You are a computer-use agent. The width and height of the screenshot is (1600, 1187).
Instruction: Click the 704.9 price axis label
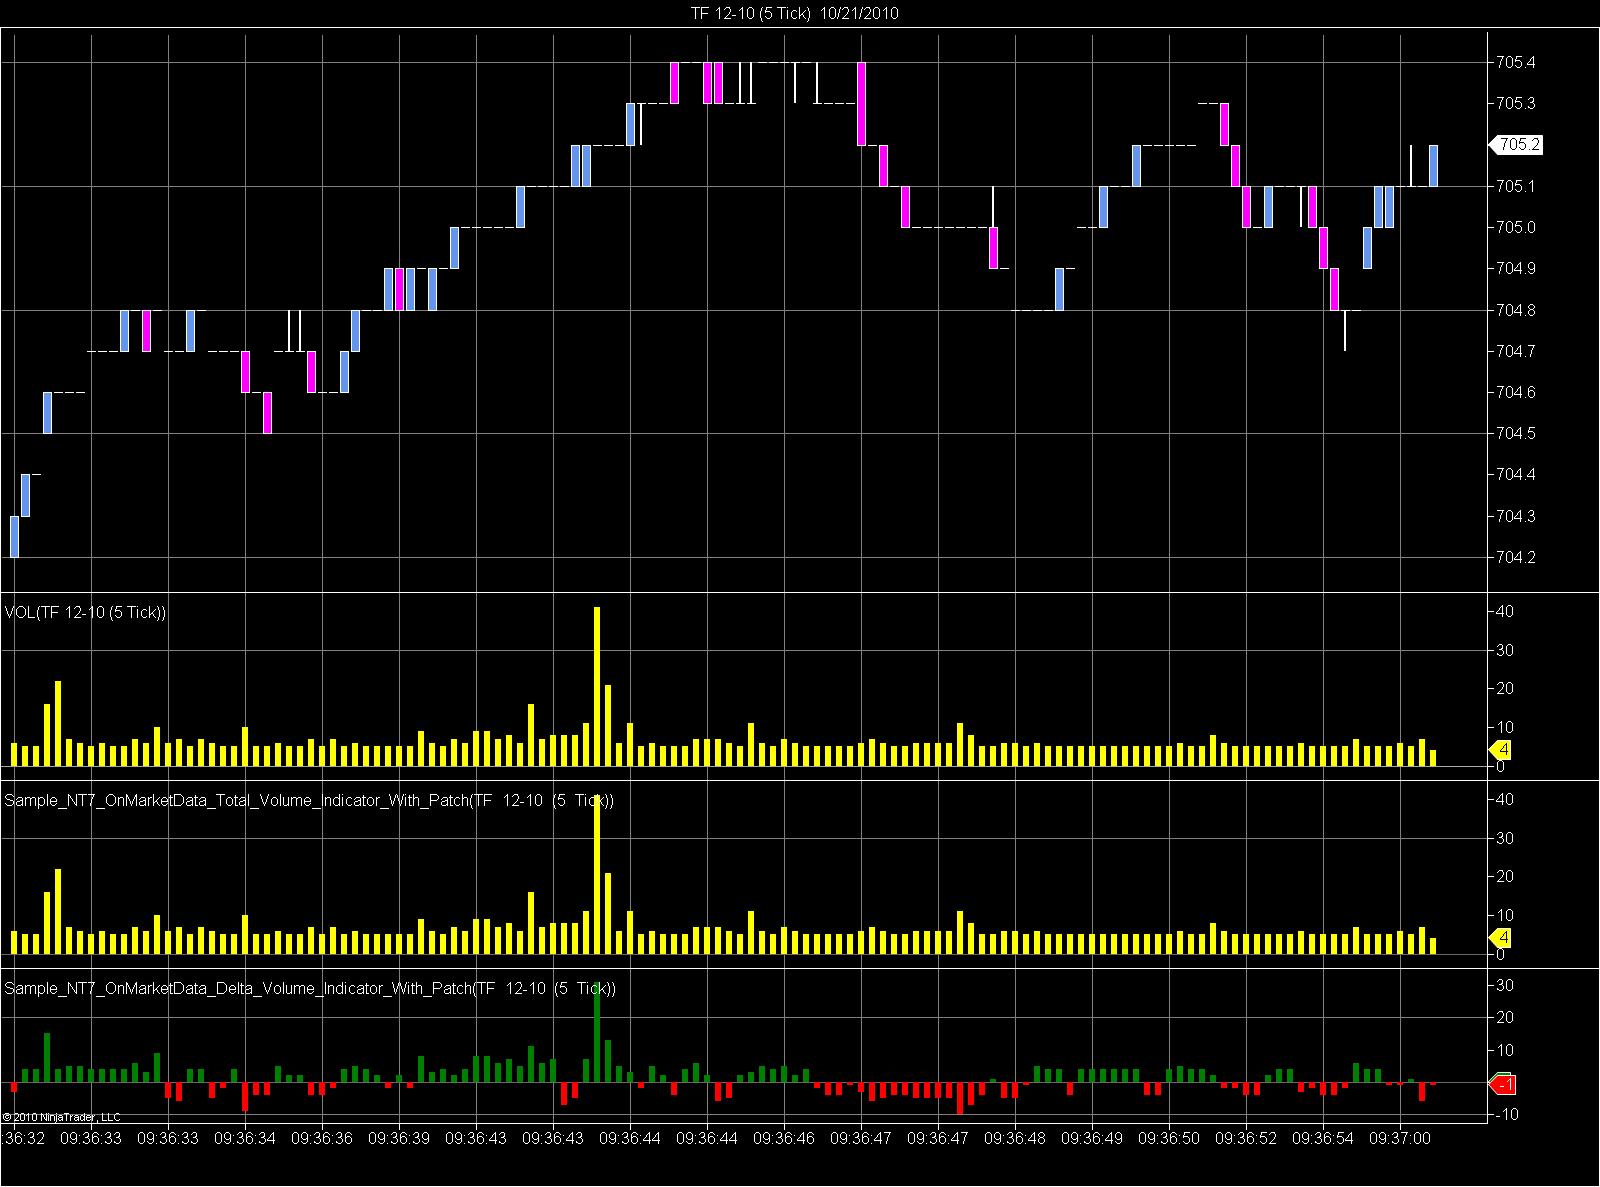pyautogui.click(x=1516, y=268)
